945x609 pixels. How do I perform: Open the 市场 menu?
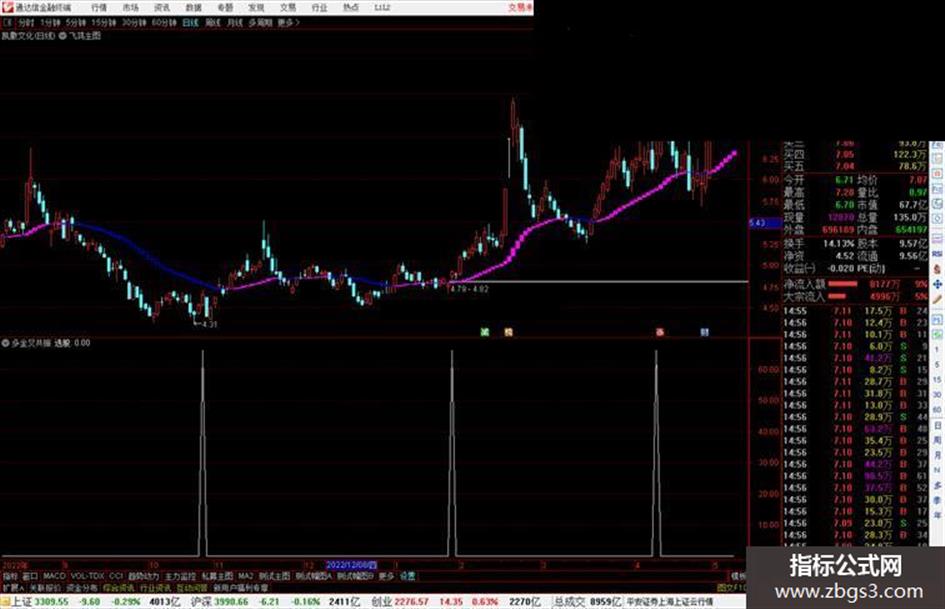(130, 8)
